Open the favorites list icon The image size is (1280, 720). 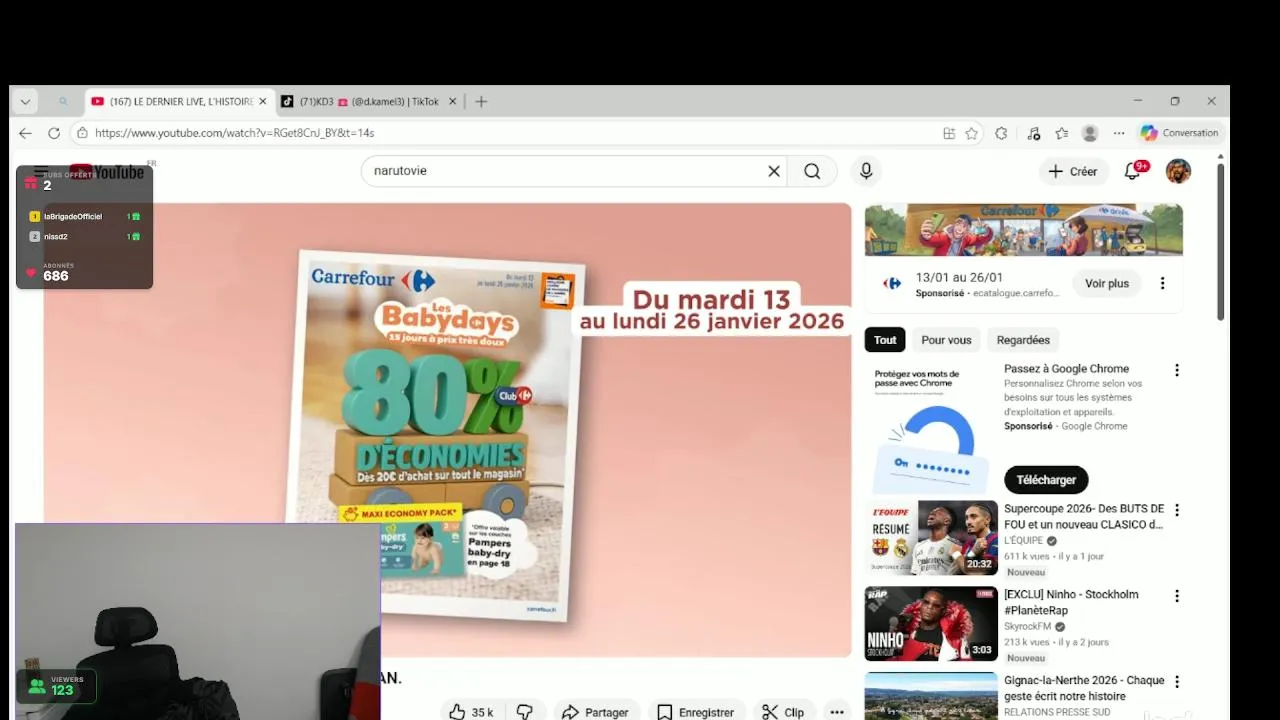(x=1062, y=133)
